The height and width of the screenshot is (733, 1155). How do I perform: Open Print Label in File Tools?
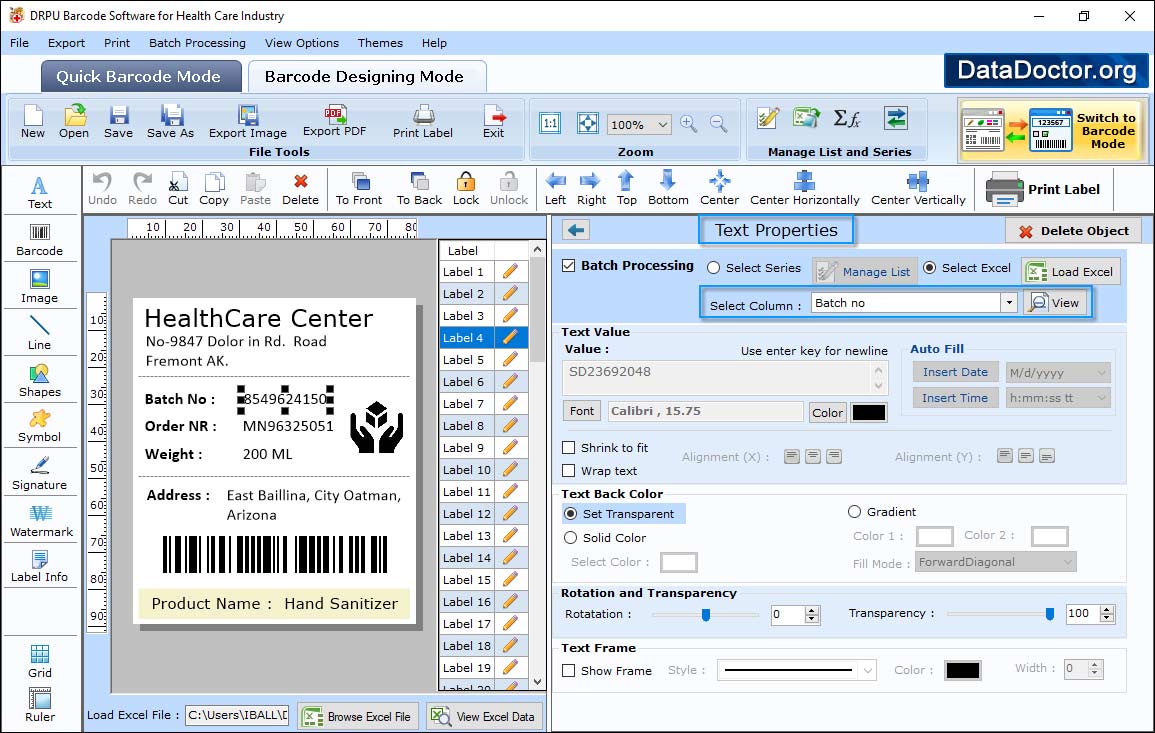[423, 122]
